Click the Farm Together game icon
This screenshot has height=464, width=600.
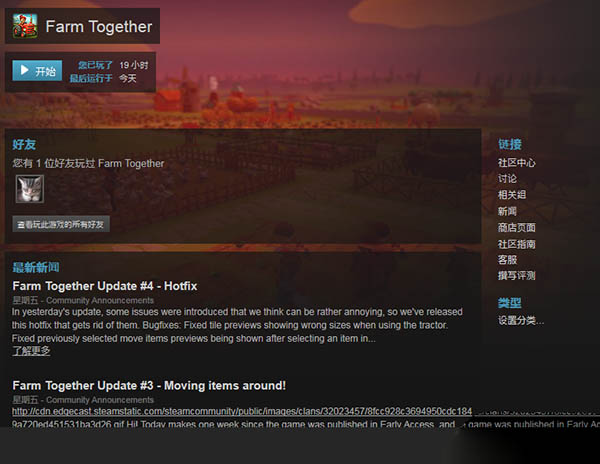pos(25,26)
